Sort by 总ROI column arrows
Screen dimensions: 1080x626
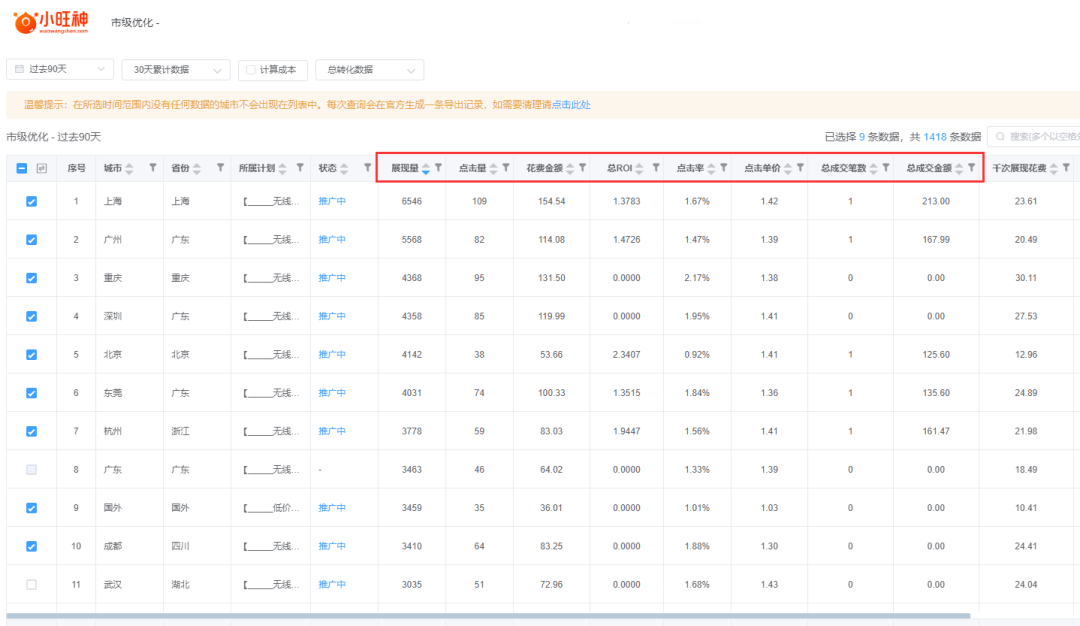click(639, 169)
